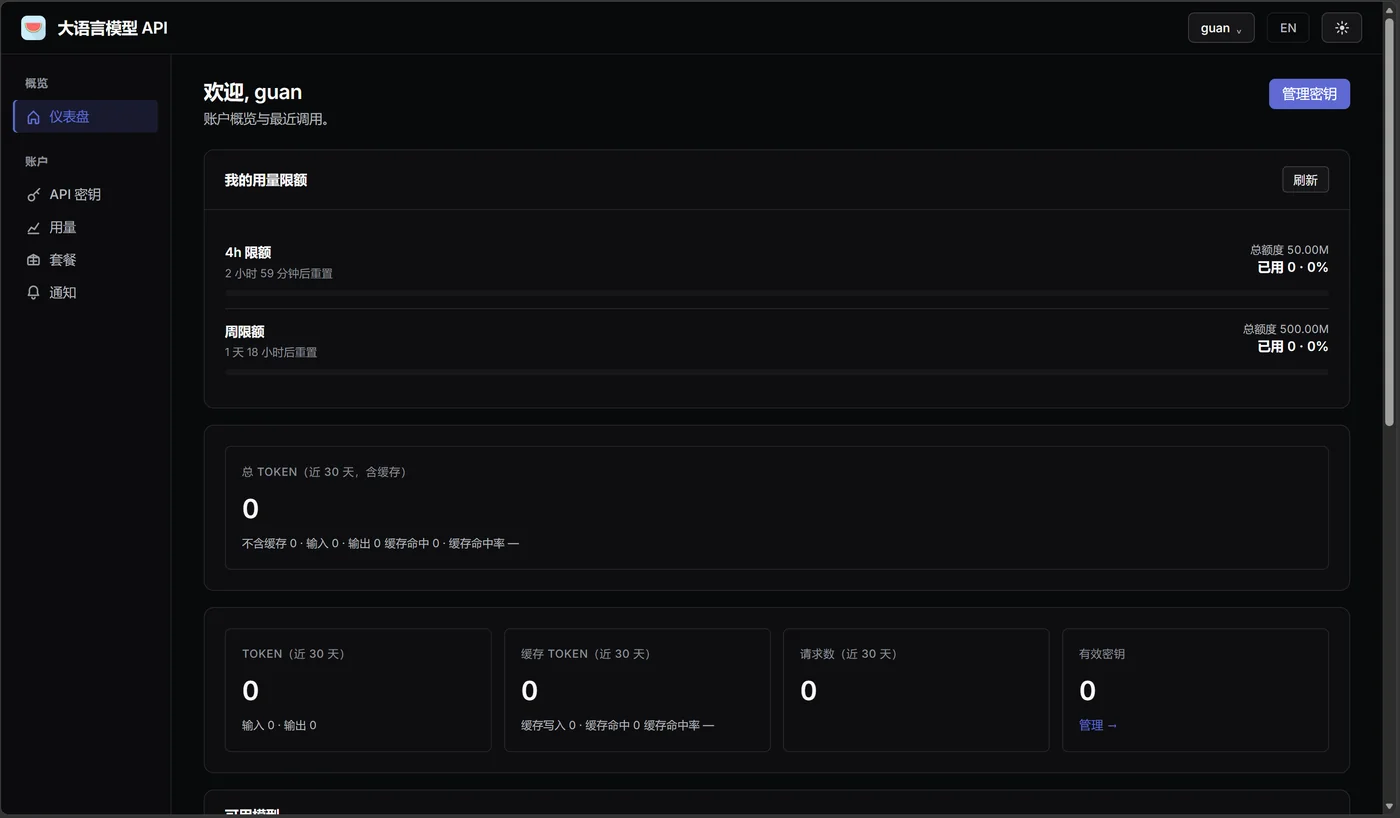
Task: Select 套餐 in the sidebar
Action: (85, 260)
